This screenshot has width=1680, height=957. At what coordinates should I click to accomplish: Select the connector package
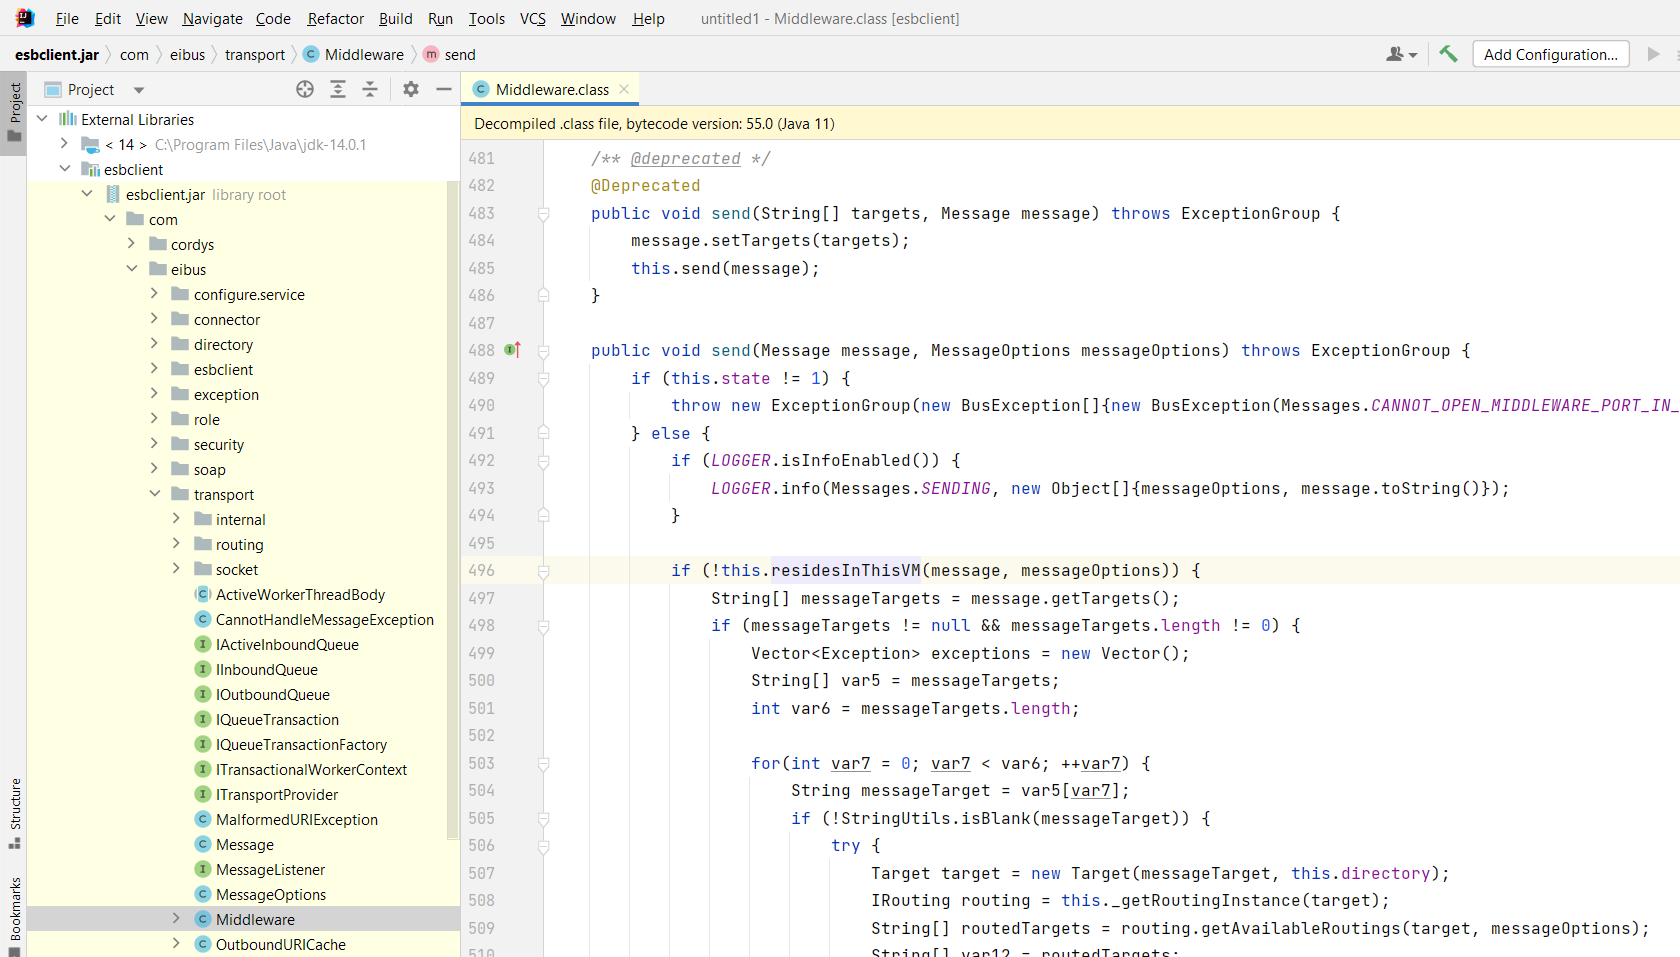pyautogui.click(x=227, y=319)
